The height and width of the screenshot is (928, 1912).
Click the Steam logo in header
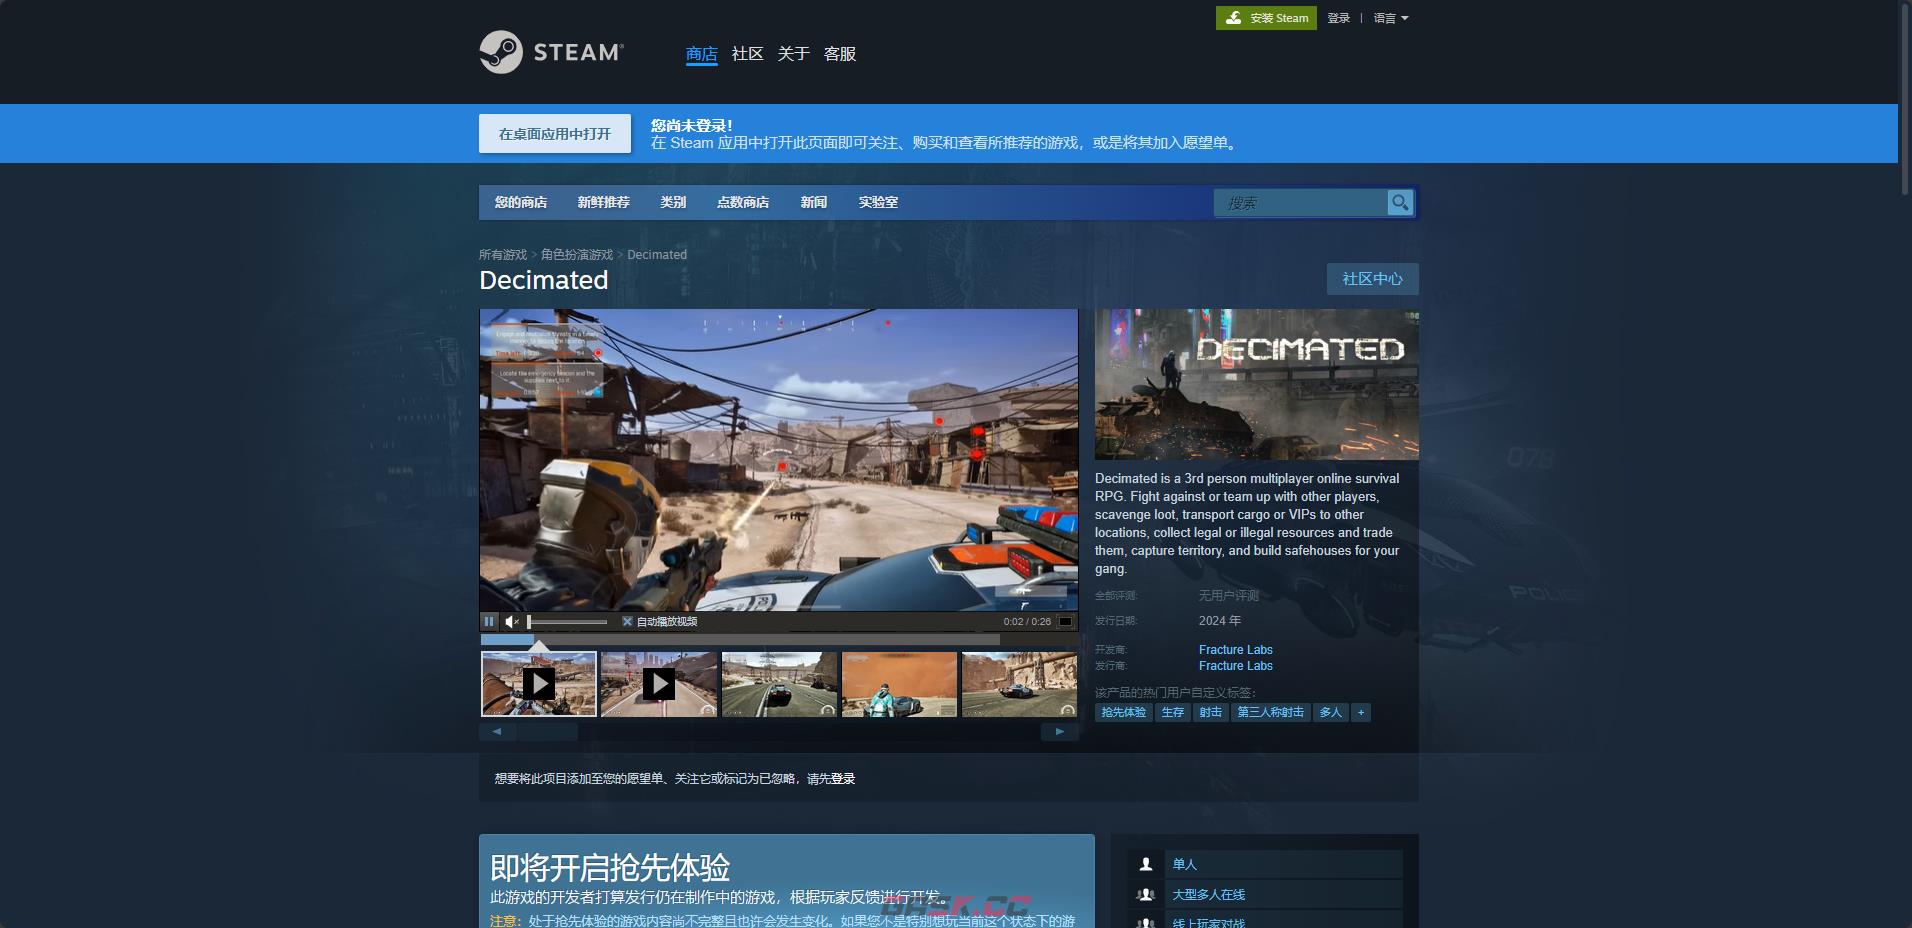551,52
